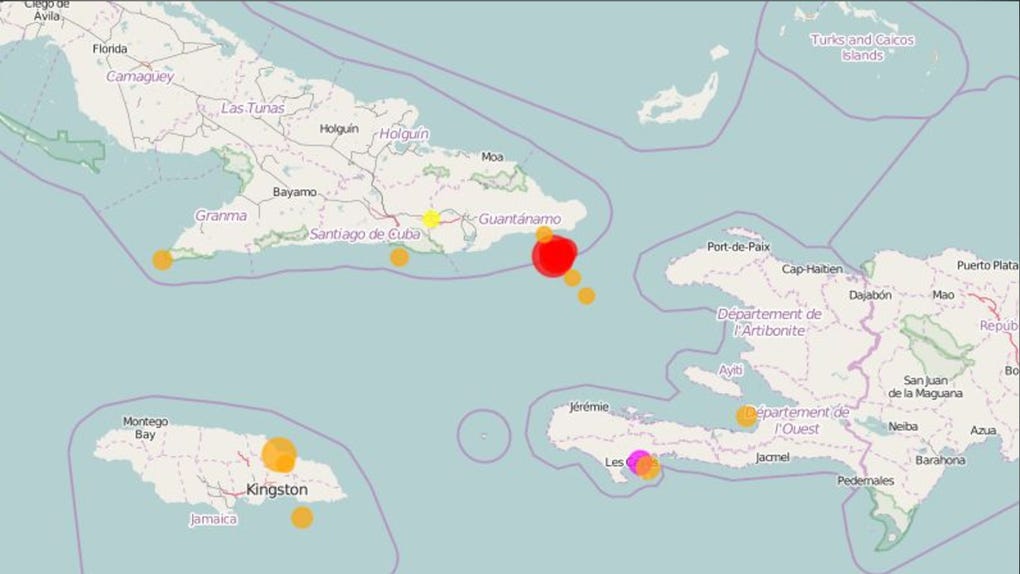The width and height of the screenshot is (1020, 574).
Task: Click the Camagüey province label
Action: [140, 76]
